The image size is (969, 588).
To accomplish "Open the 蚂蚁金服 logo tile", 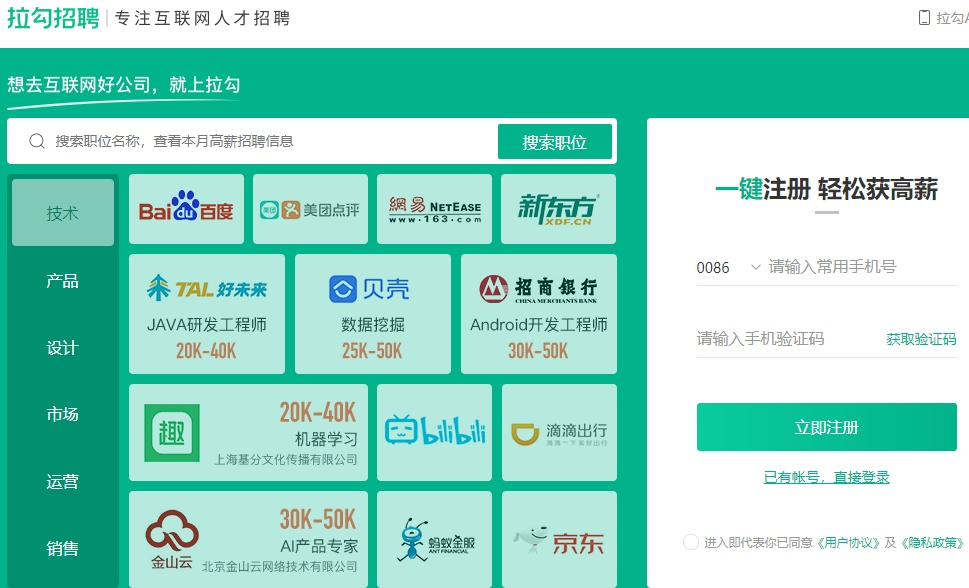I will click(x=434, y=539).
